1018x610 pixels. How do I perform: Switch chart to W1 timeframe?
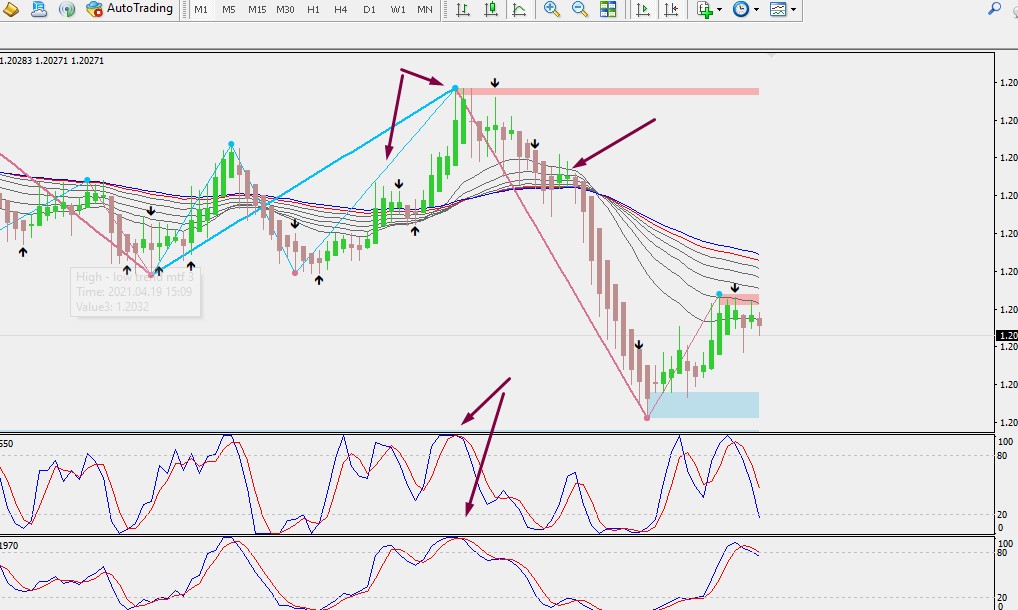(x=398, y=10)
